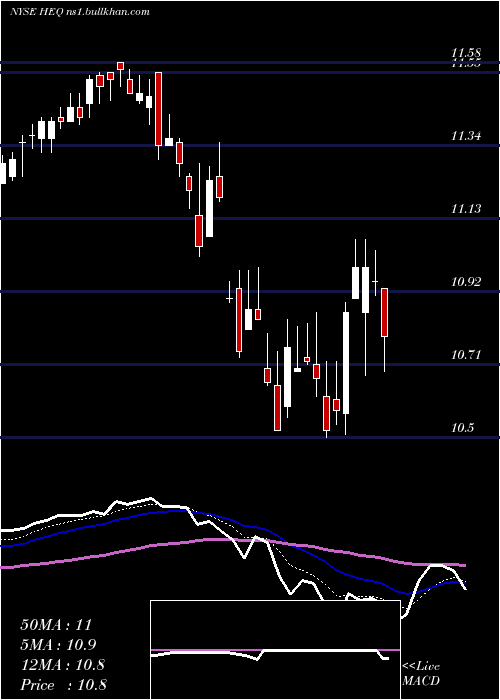
Task: Click the Price : 10.8 readout
Action: point(63,685)
